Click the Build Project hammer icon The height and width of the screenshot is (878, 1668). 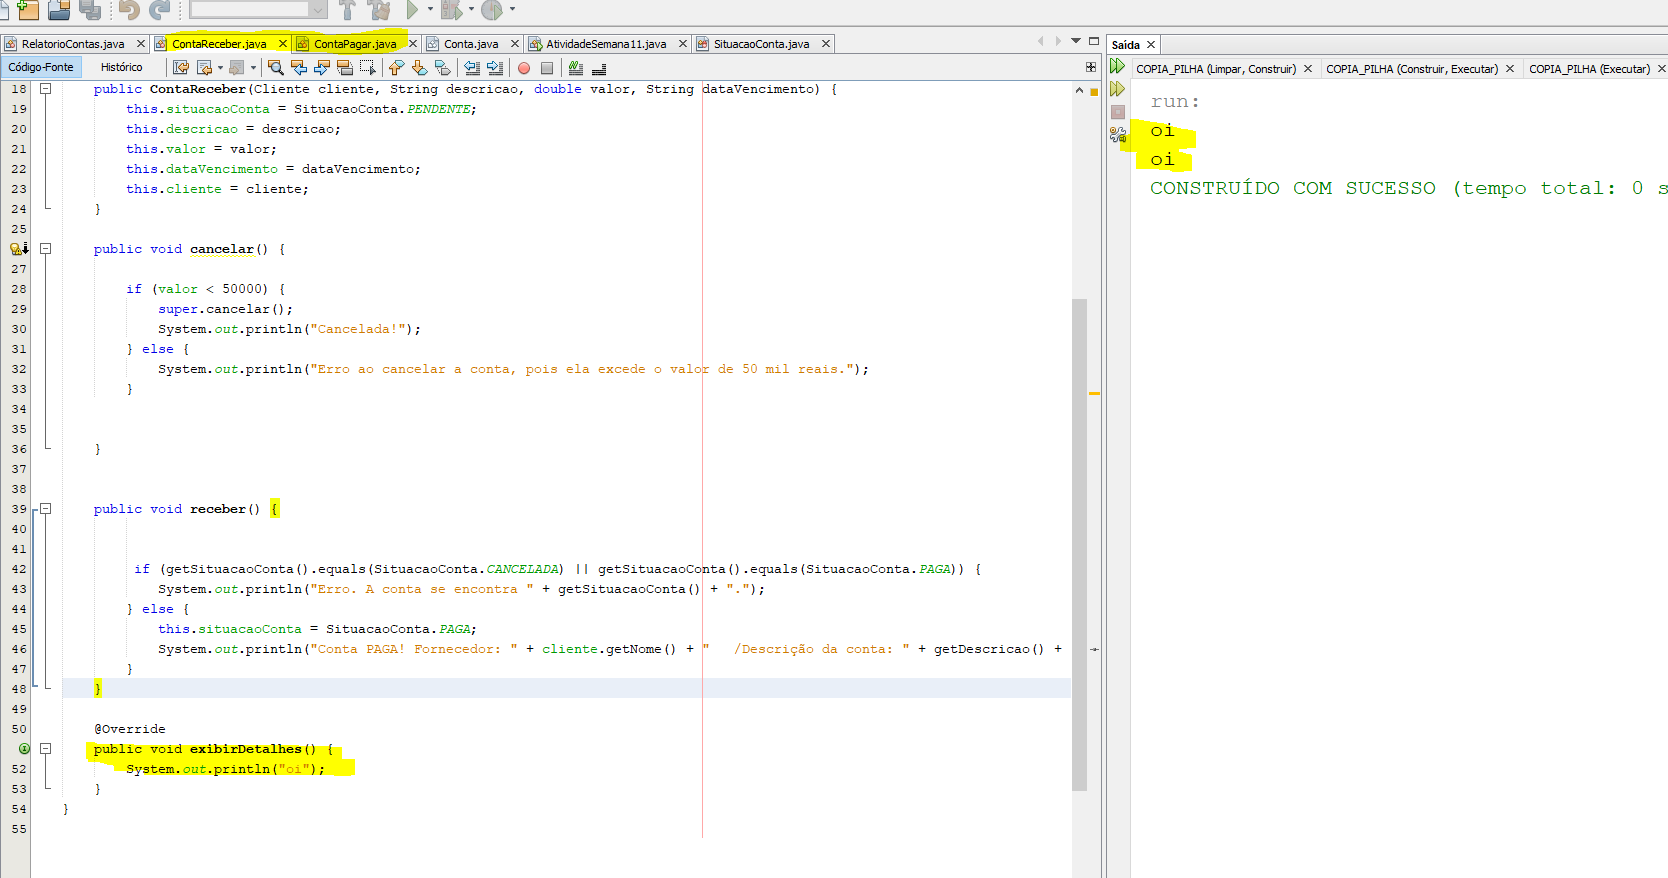click(x=347, y=9)
